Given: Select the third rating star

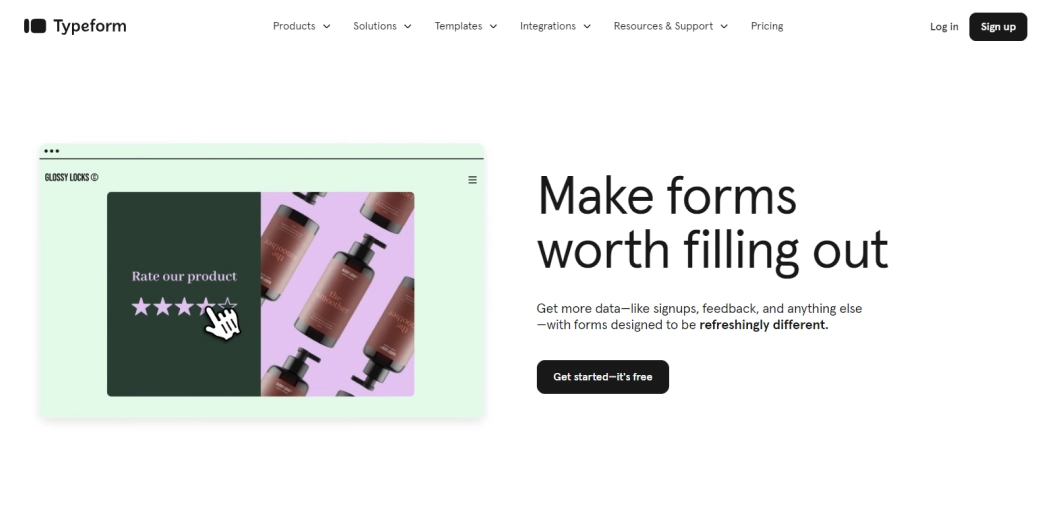Looking at the screenshot, I should 183,307.
